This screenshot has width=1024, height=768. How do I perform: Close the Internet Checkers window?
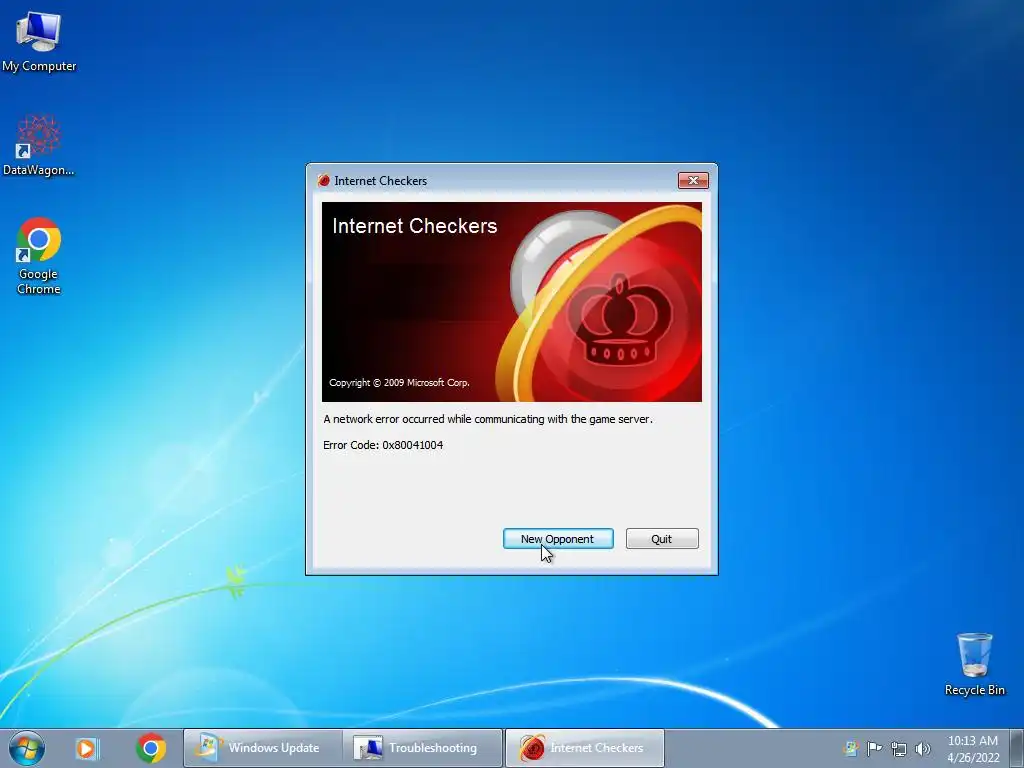[693, 180]
